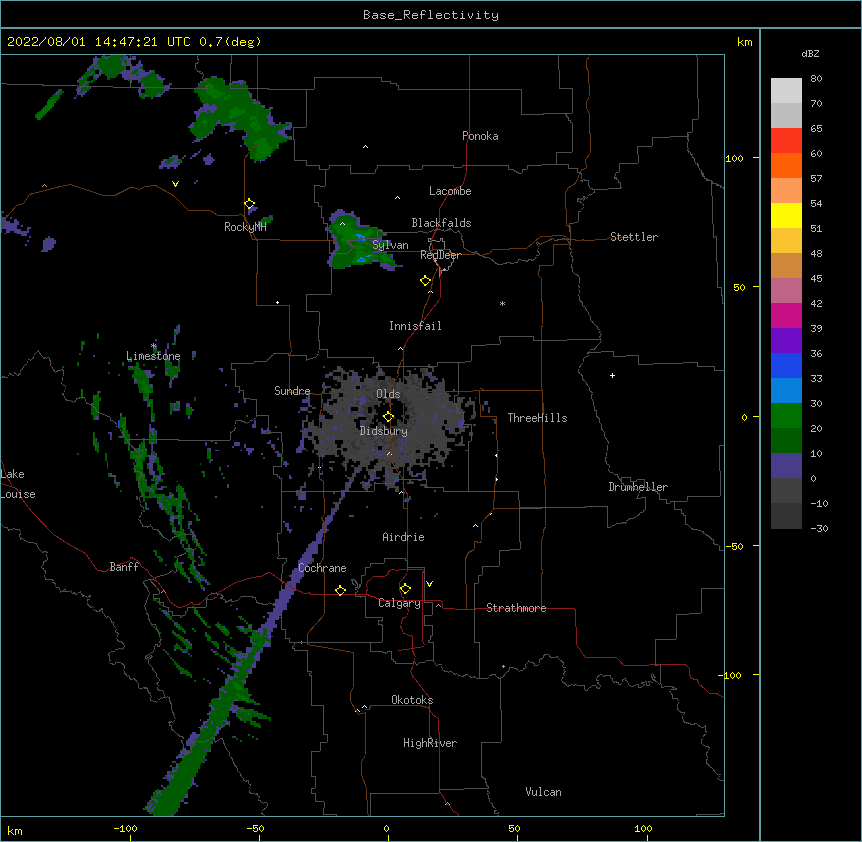This screenshot has height=842, width=862.
Task: Click the 0 tick on the bottom km axis
Action: pyautogui.click(x=386, y=828)
